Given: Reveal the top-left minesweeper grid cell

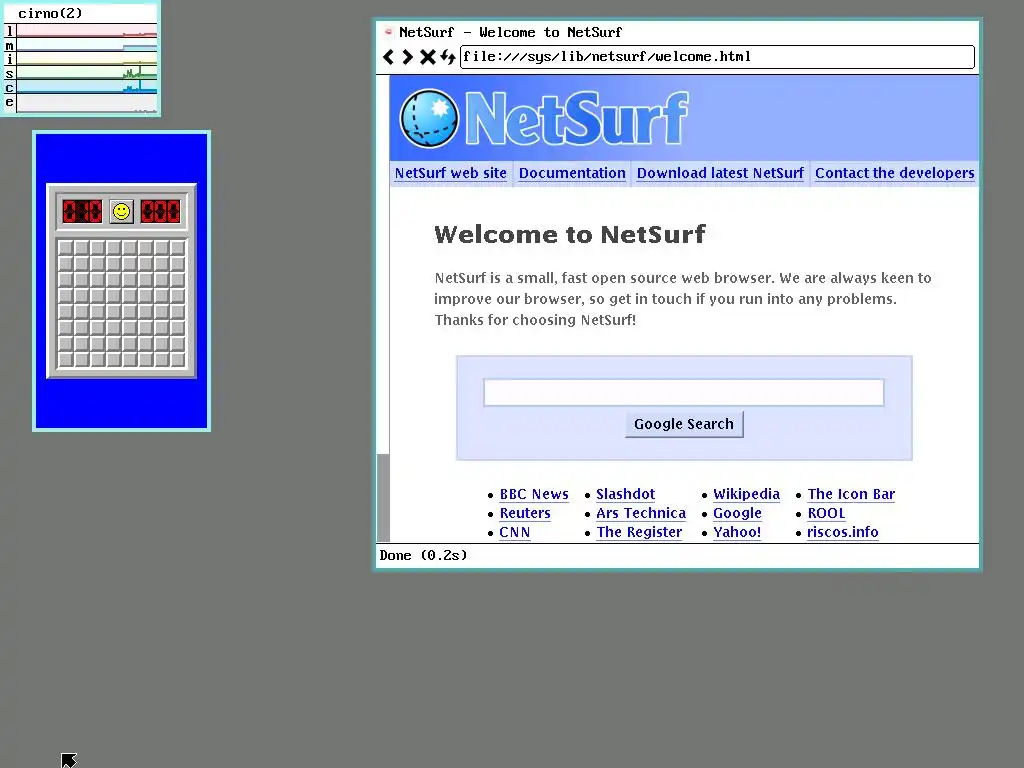Looking at the screenshot, I should click(65, 248).
